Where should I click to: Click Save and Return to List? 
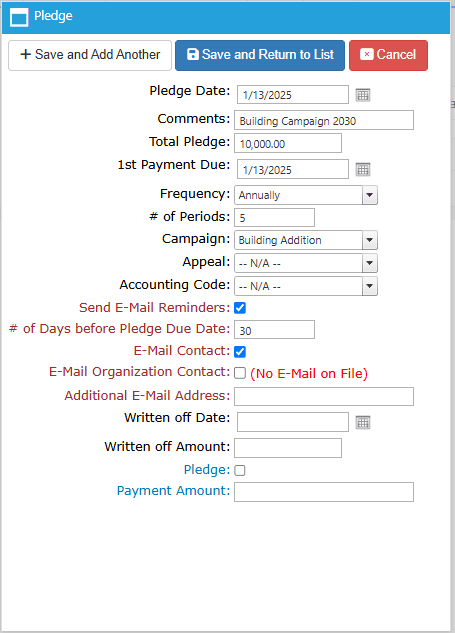[260, 55]
